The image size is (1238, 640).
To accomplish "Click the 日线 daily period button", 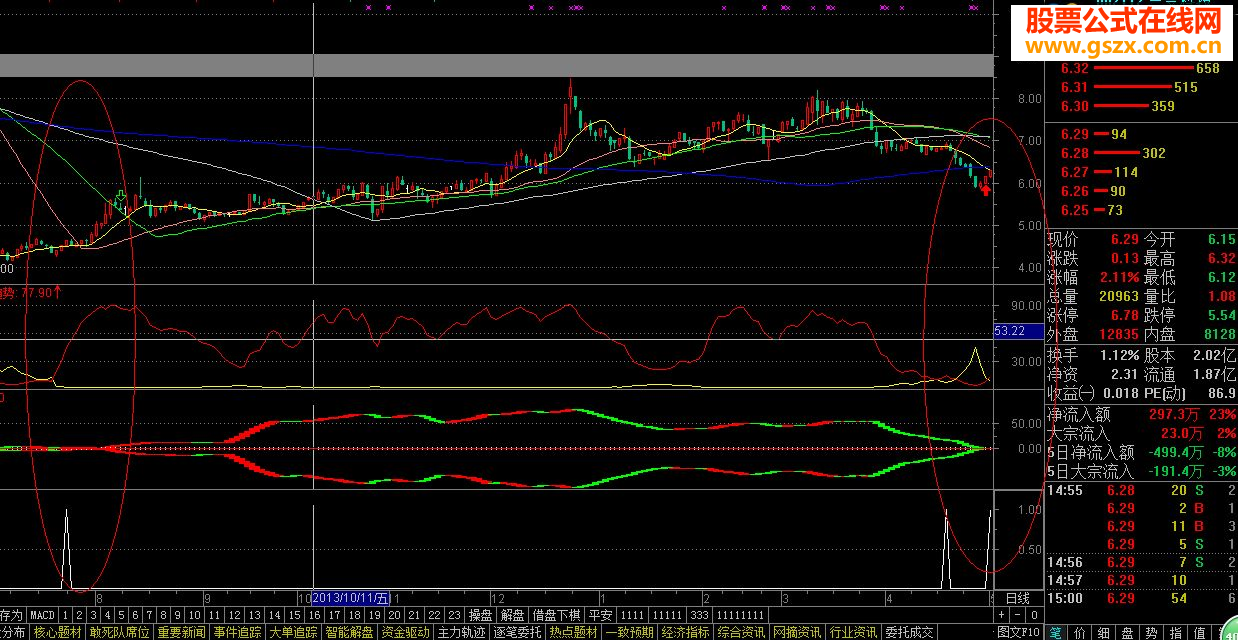I will (x=1018, y=598).
